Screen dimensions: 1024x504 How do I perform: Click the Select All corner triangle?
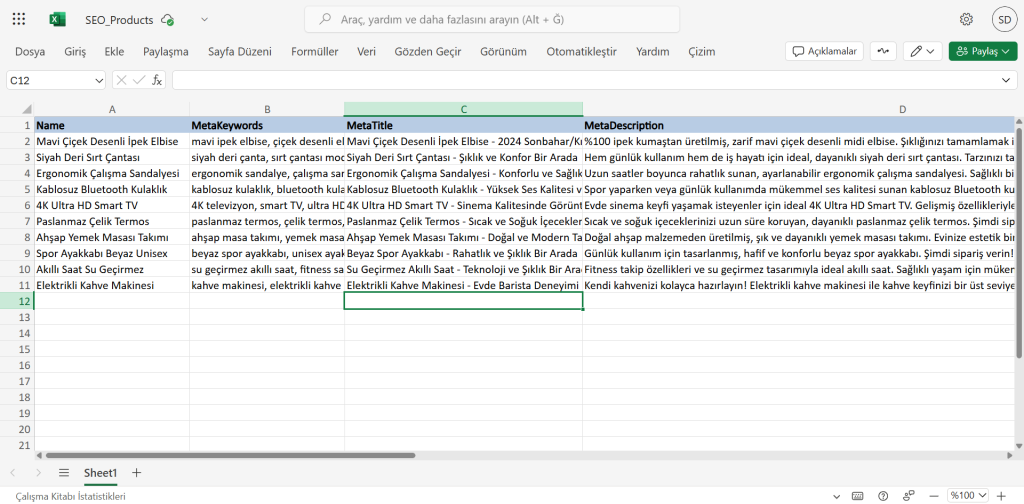(x=27, y=110)
